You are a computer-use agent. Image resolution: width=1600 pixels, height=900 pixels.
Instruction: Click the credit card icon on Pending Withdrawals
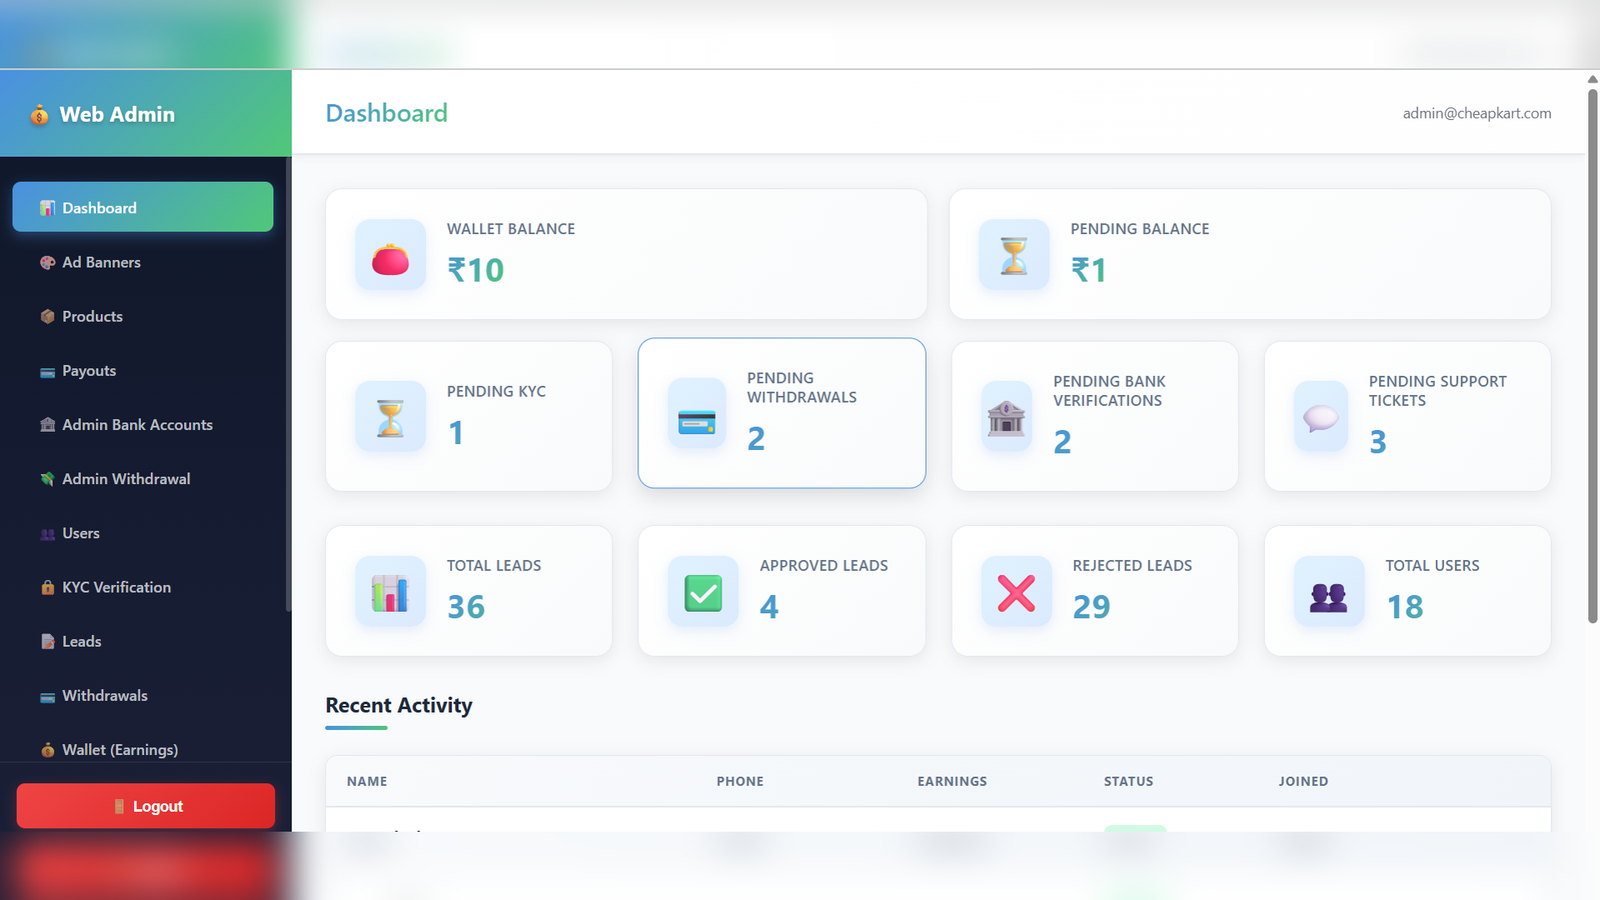pos(697,422)
